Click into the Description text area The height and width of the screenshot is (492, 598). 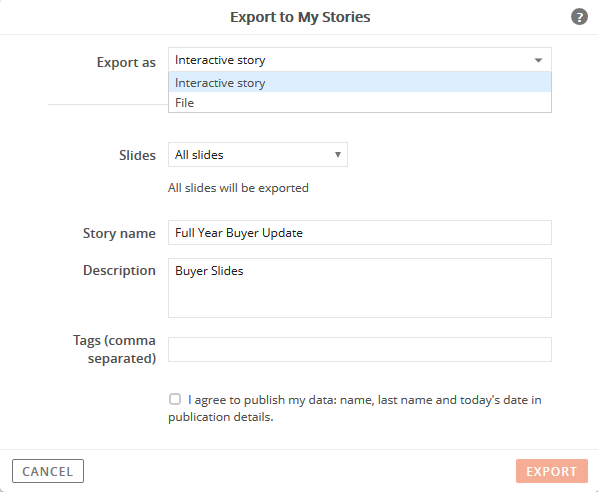point(360,288)
